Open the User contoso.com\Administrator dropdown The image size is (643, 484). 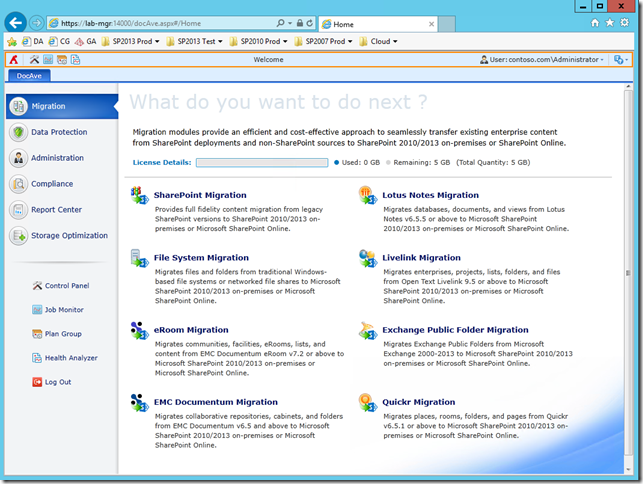tap(542, 60)
